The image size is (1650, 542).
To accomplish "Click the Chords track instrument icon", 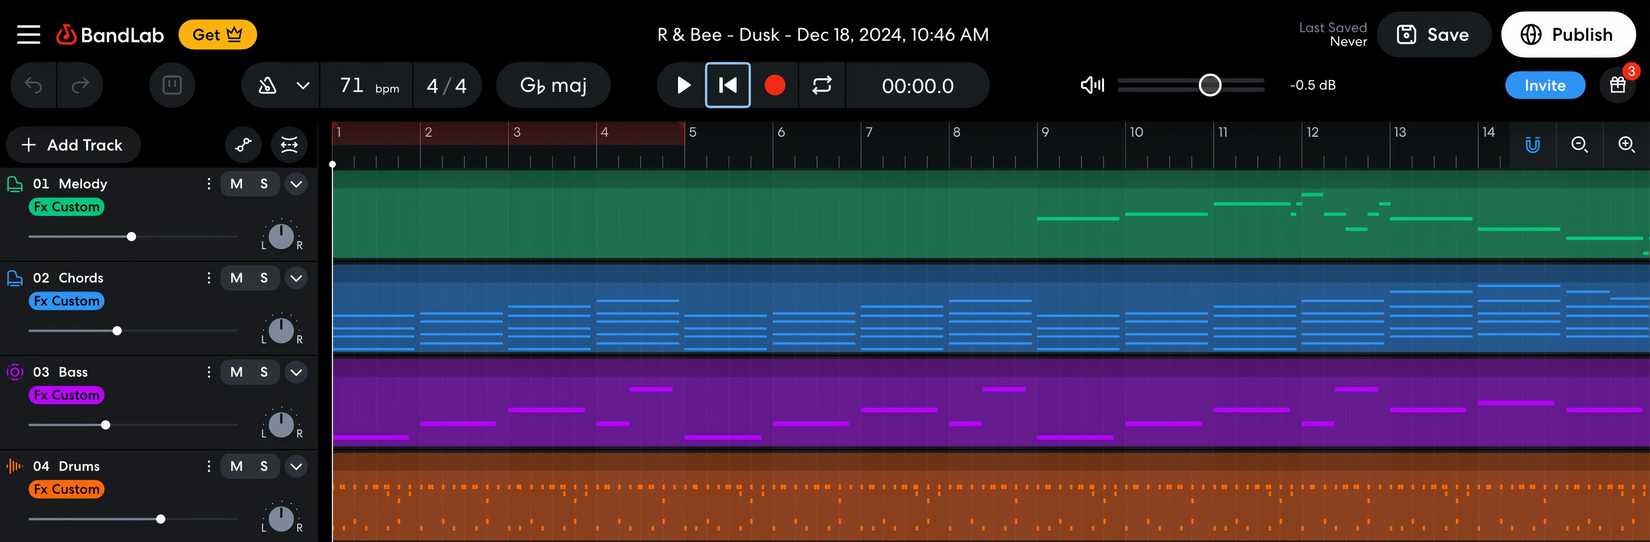I will click(15, 278).
